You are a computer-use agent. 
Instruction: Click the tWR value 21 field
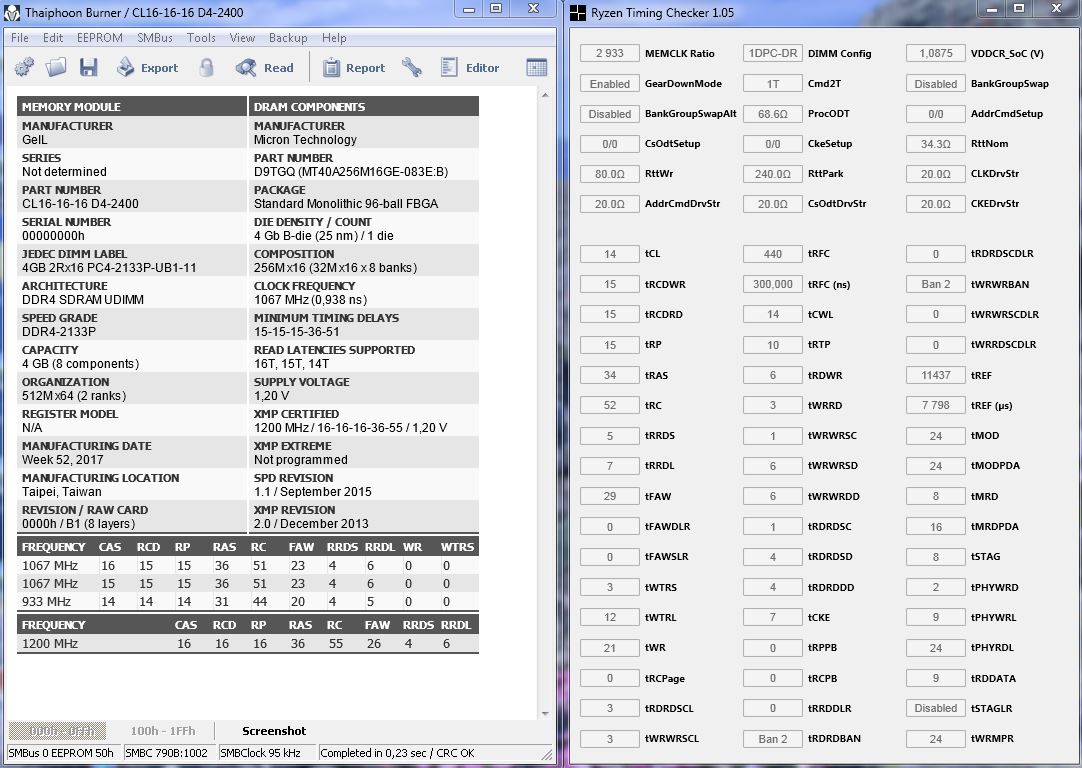(x=609, y=648)
